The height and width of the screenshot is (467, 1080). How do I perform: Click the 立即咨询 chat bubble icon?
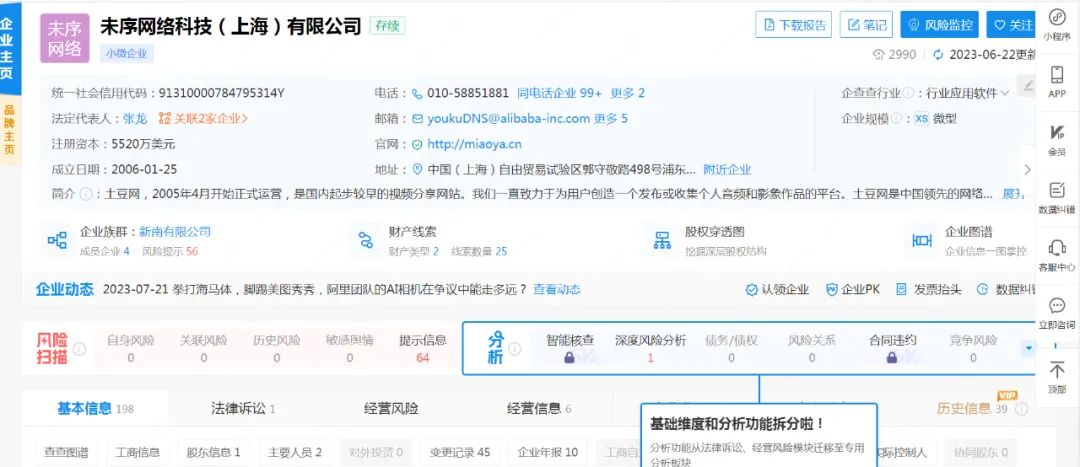(1057, 305)
